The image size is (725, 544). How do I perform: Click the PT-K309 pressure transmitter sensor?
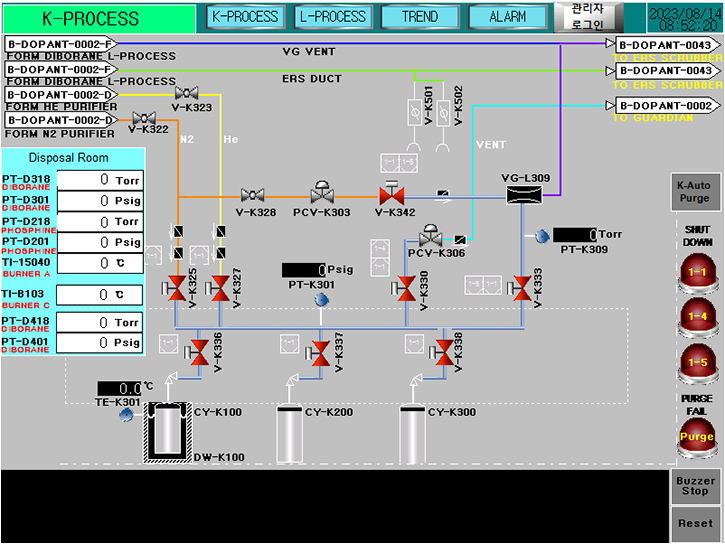tap(542, 236)
